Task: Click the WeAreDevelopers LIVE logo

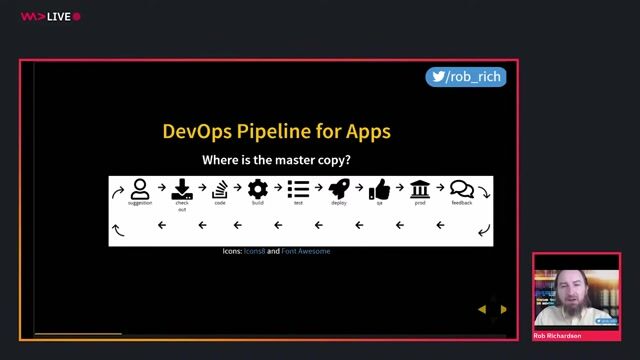Action: click(x=51, y=17)
